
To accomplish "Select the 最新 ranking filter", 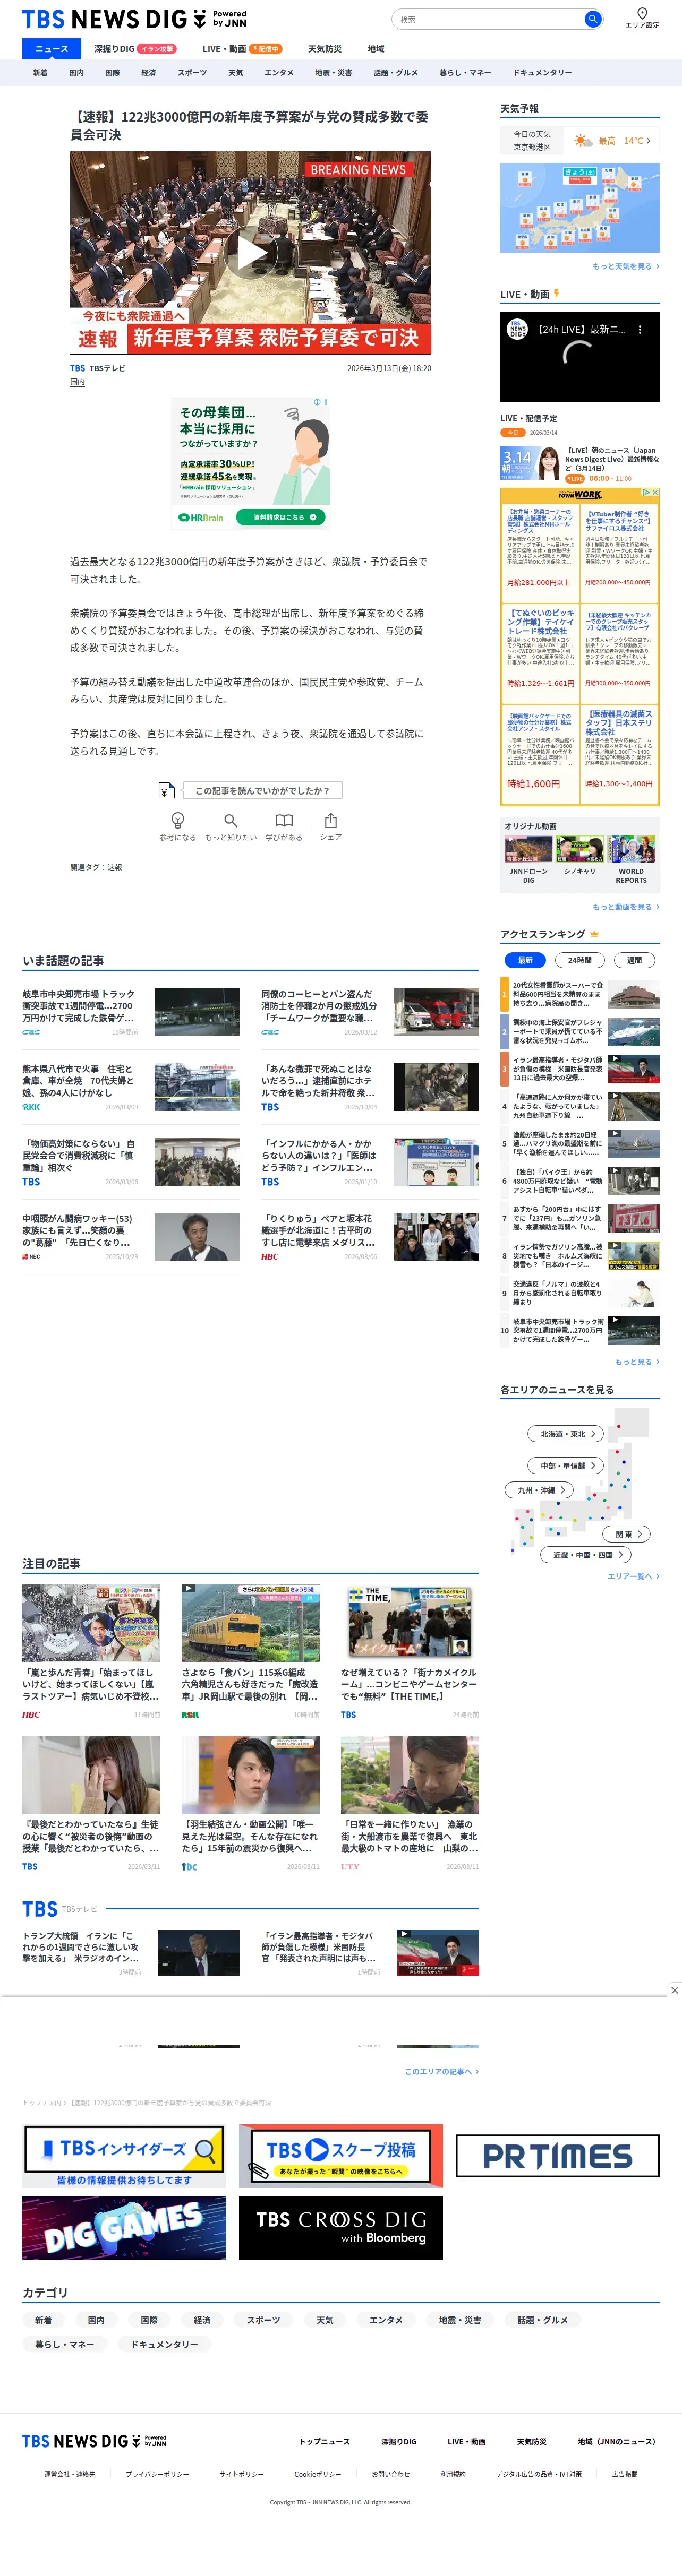I will [x=525, y=959].
